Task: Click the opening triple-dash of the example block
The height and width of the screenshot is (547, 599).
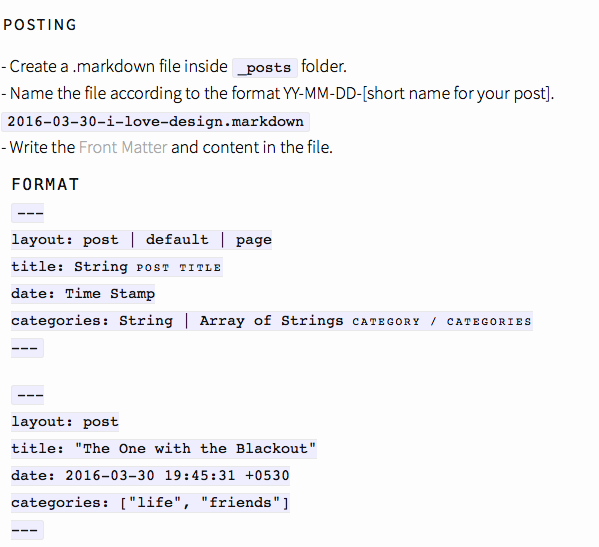Action: (x=28, y=395)
